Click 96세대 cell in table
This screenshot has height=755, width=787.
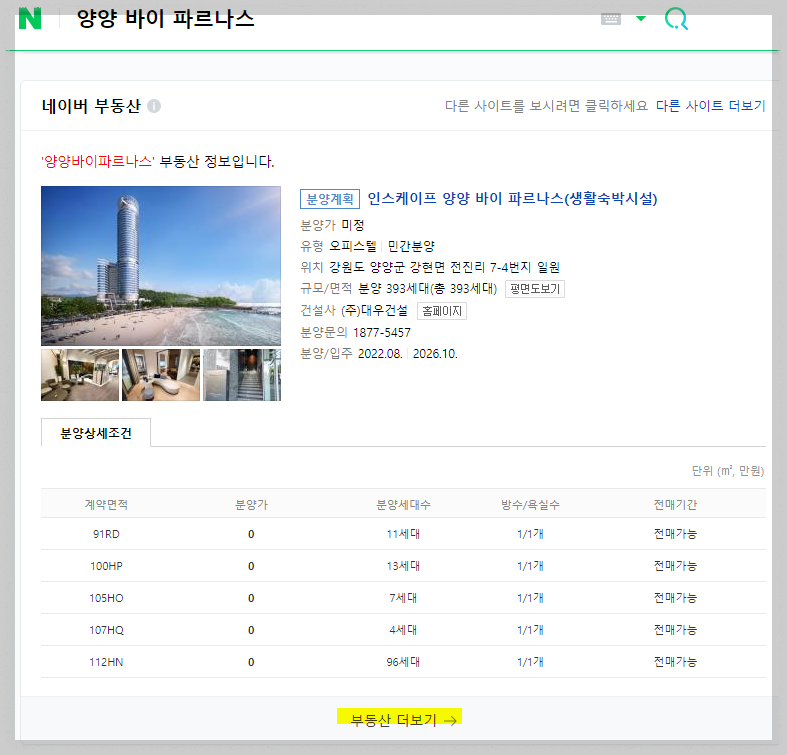tap(403, 662)
